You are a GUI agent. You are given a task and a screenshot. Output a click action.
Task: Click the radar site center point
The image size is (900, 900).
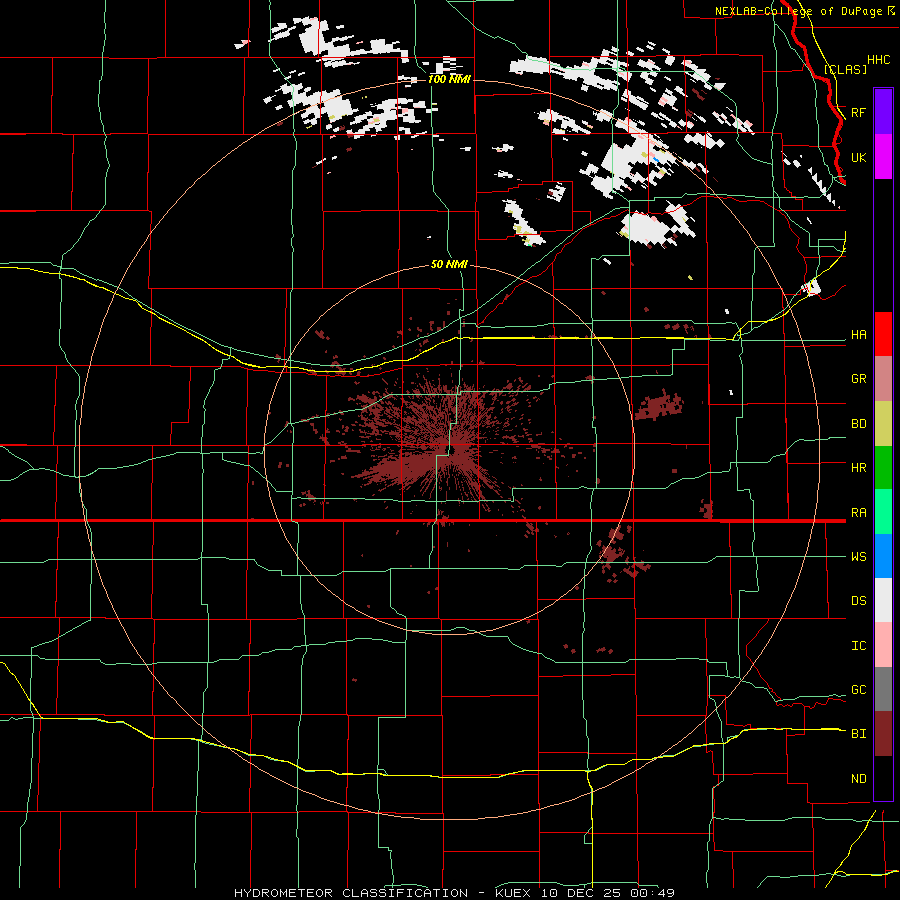tap(450, 450)
